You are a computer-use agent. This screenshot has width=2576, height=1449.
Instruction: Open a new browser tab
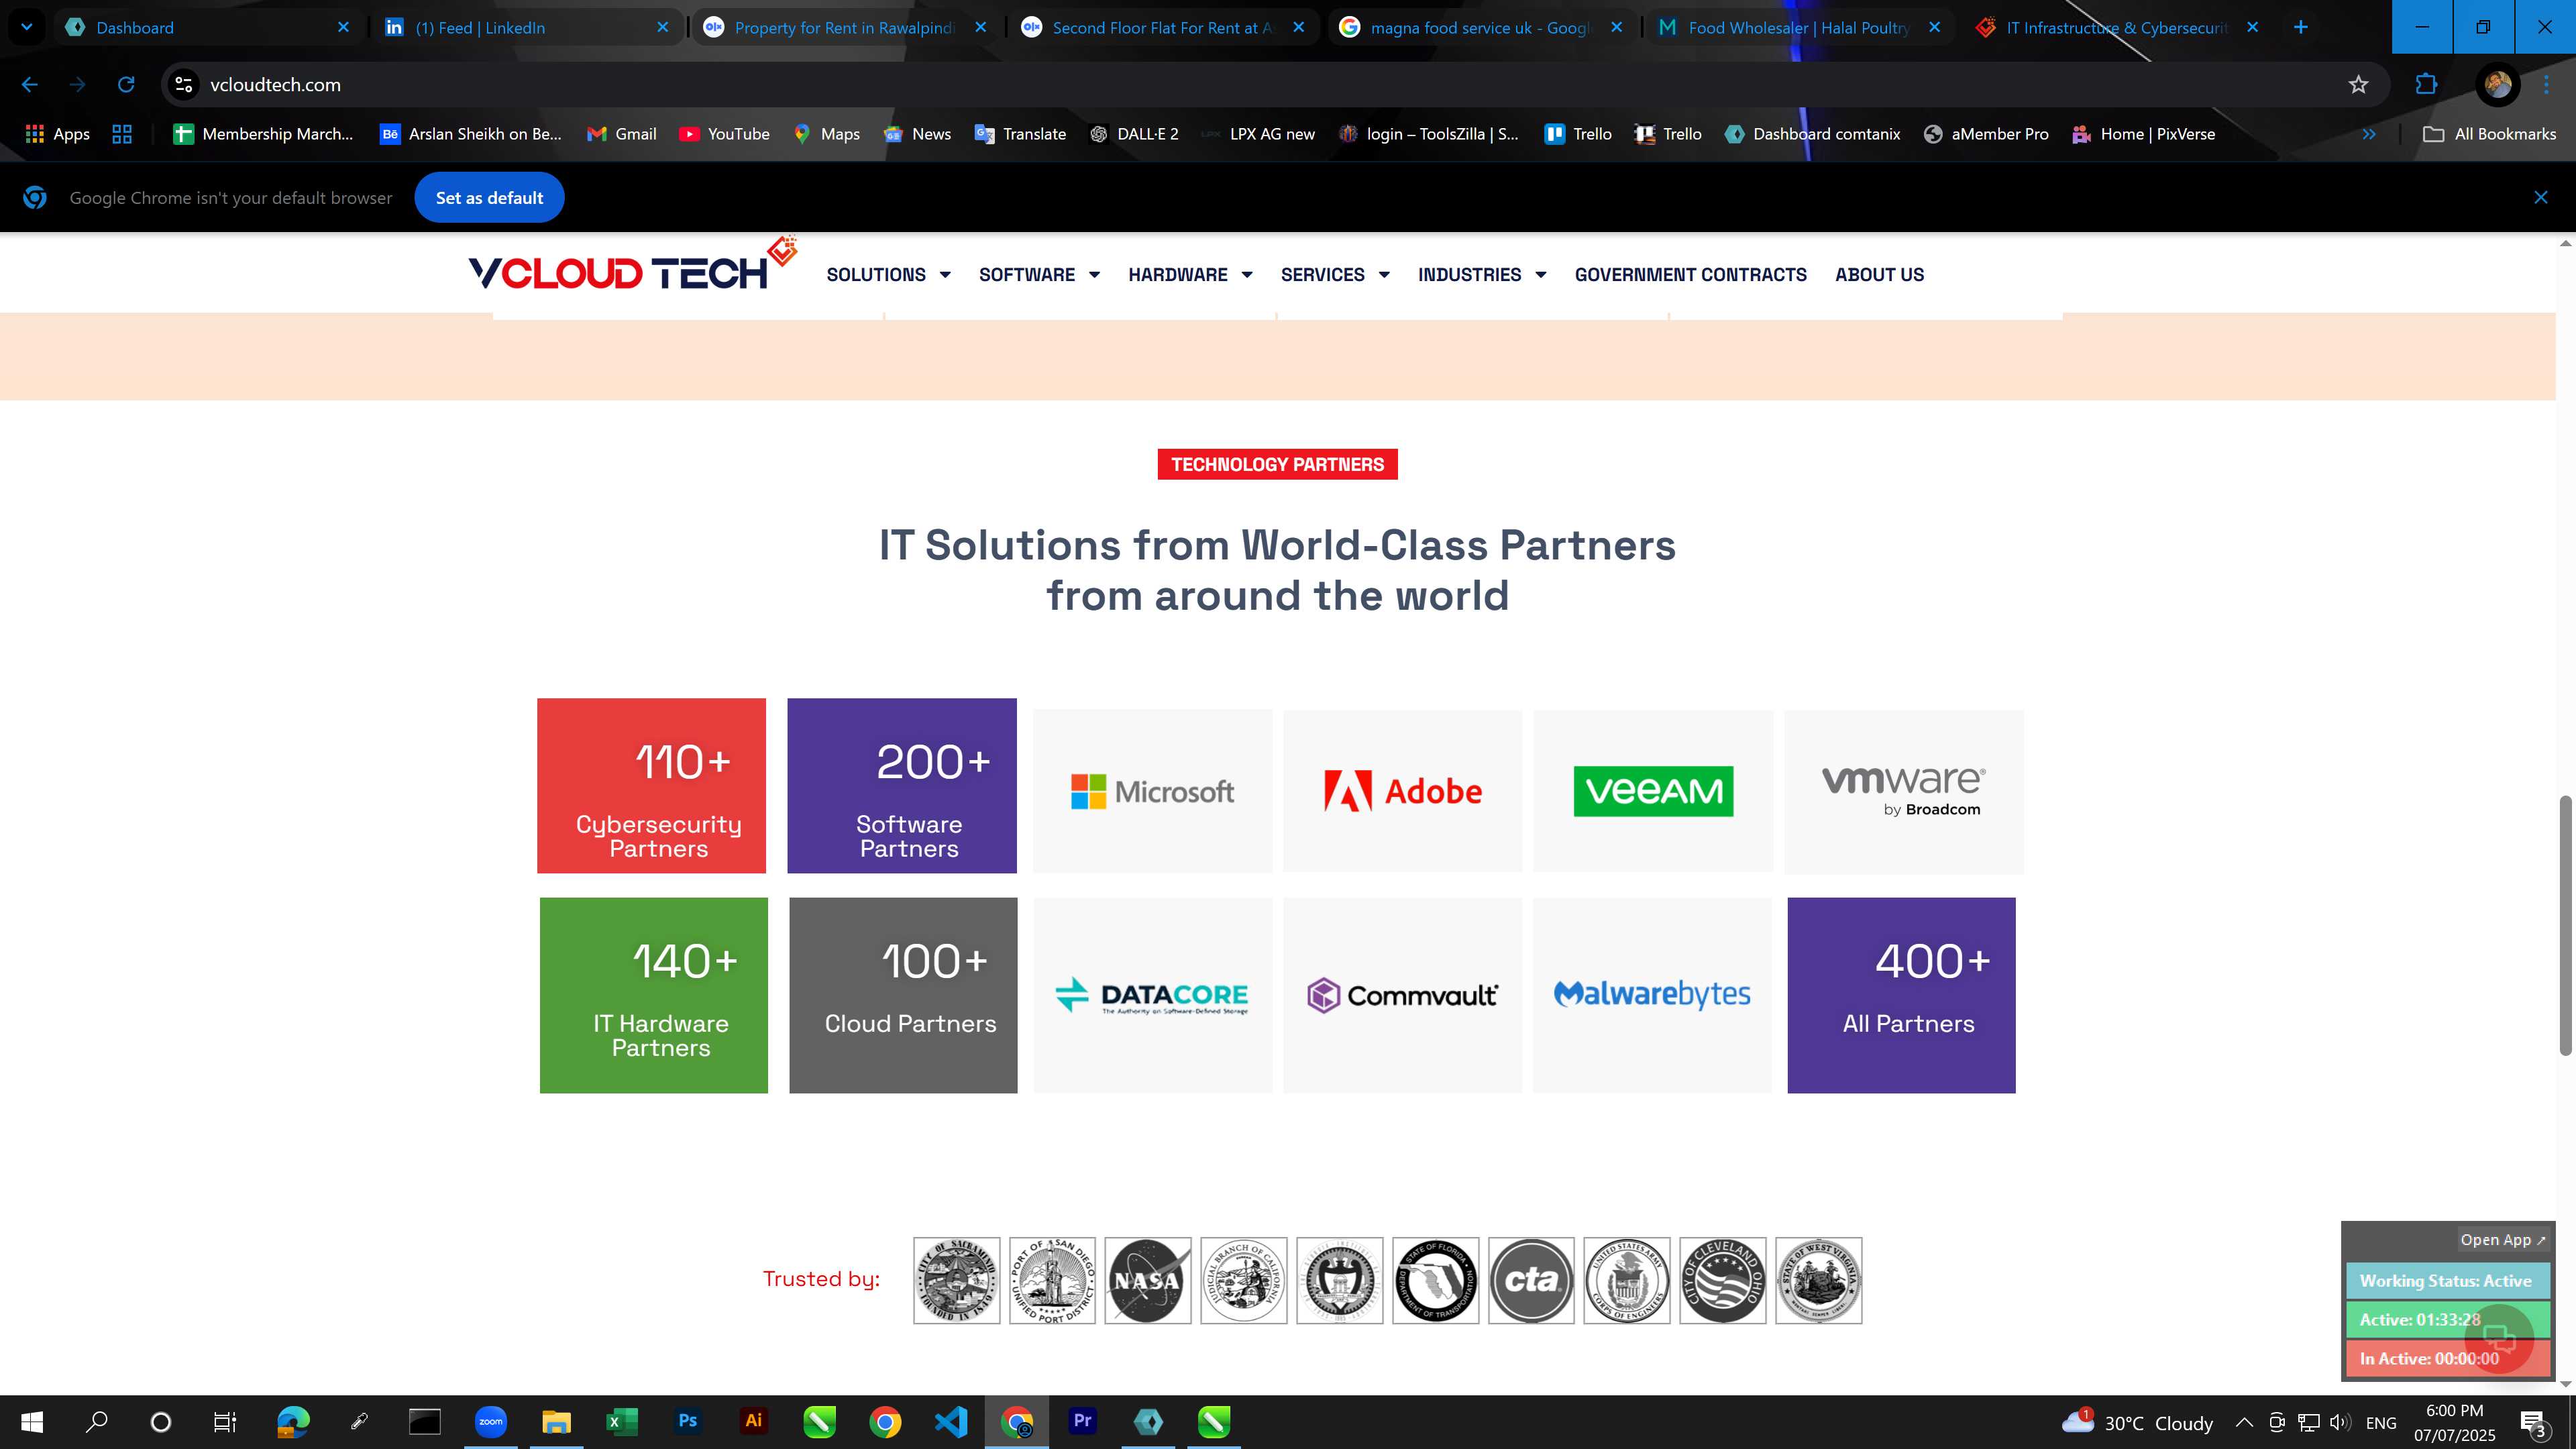coord(2300,27)
